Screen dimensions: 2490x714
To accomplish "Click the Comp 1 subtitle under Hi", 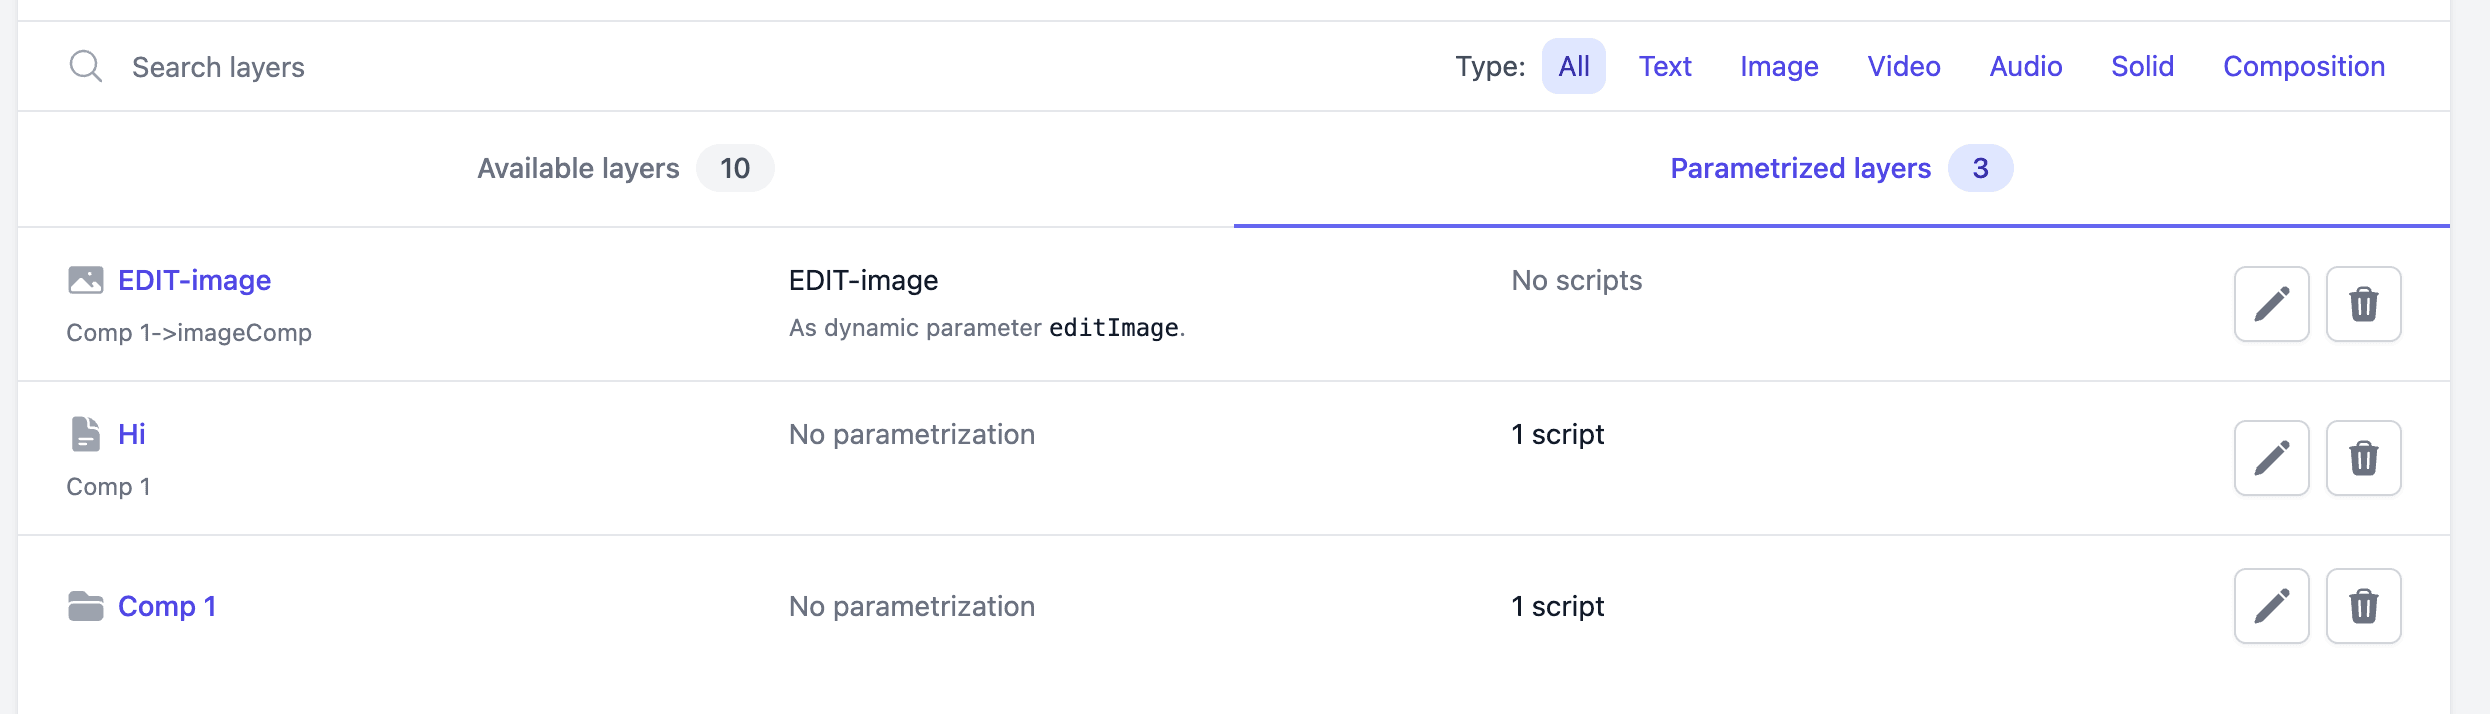I will tap(108, 486).
